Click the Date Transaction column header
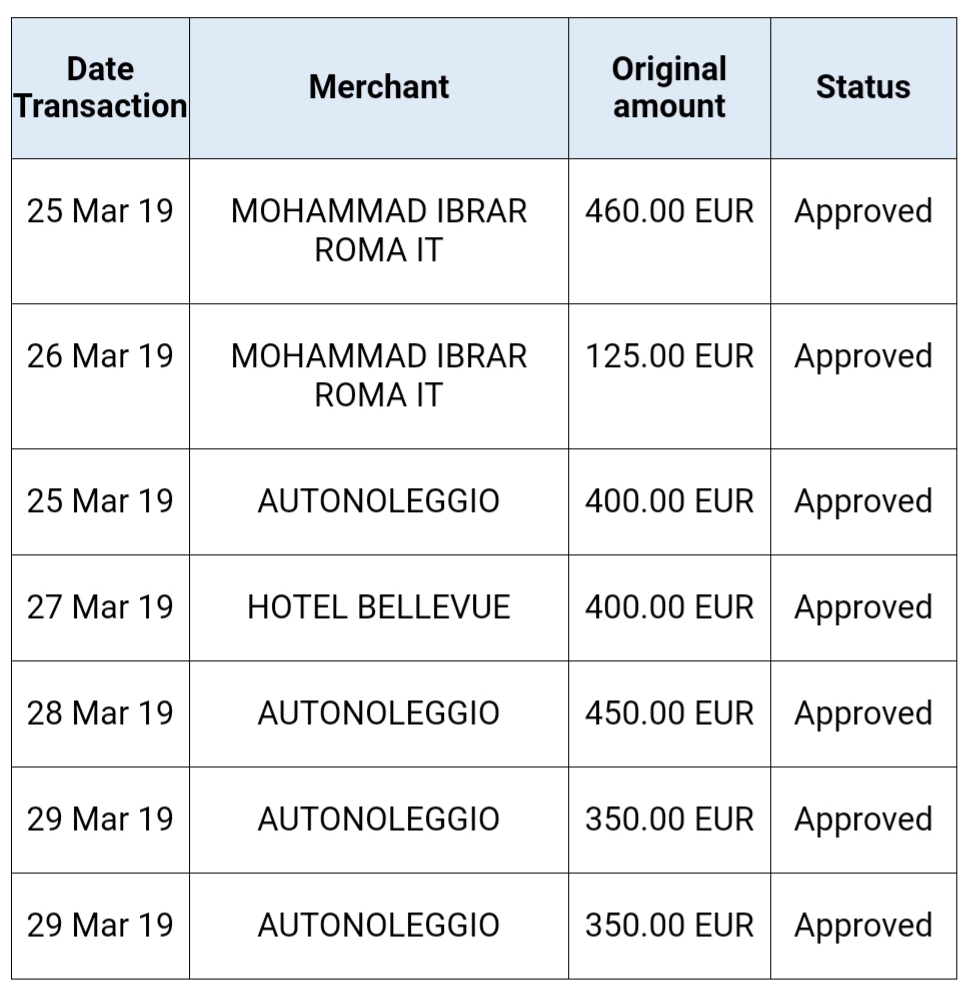The height and width of the screenshot is (998, 969). coord(100,88)
